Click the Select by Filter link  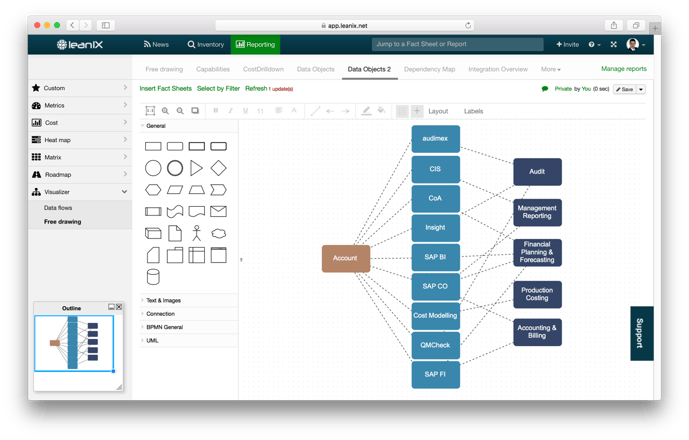(x=218, y=88)
